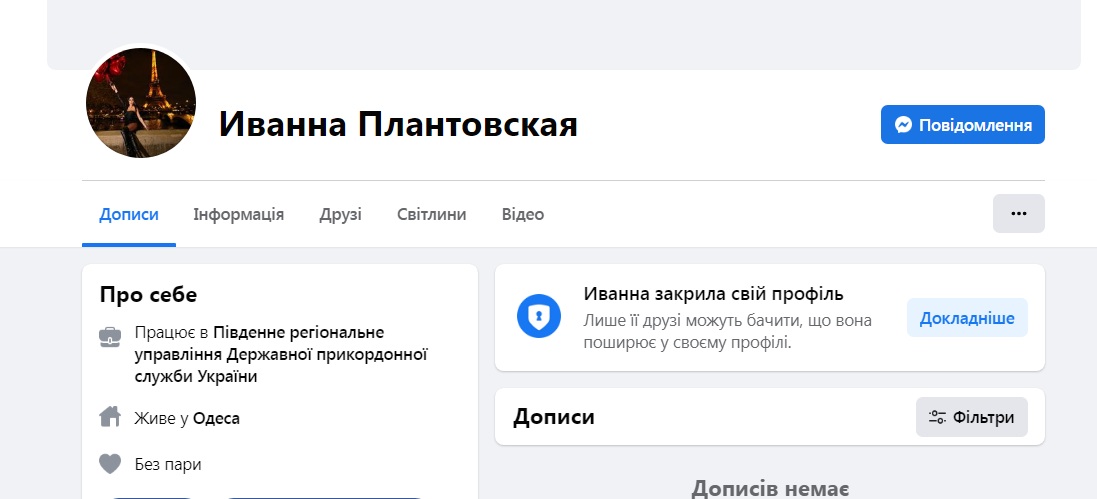Click the blue shield lock icon
This screenshot has width=1097, height=499.
click(539, 317)
